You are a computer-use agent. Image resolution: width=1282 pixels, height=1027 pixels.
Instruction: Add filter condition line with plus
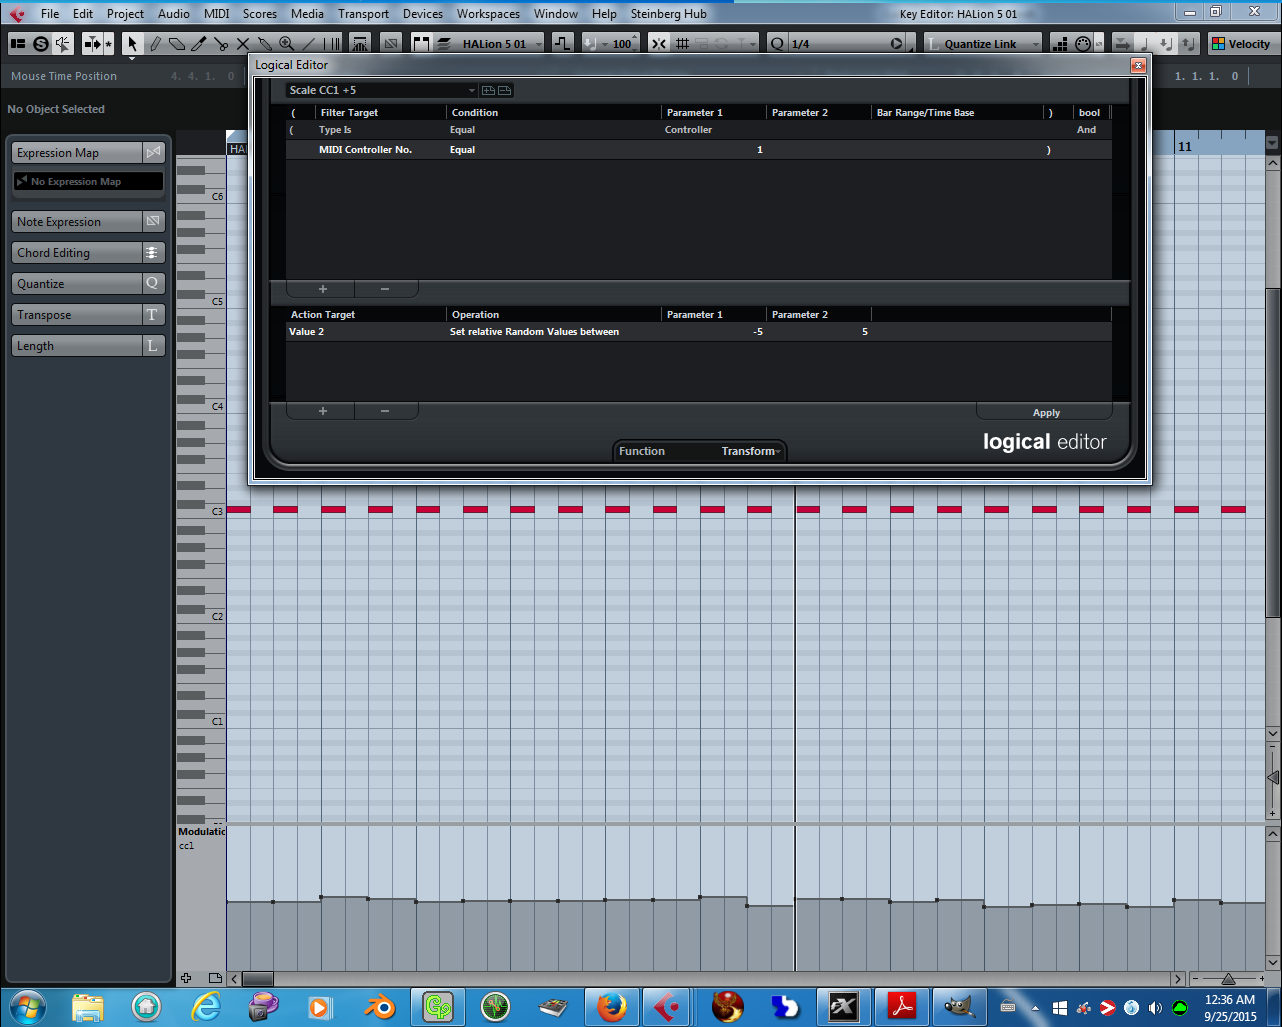pos(322,289)
